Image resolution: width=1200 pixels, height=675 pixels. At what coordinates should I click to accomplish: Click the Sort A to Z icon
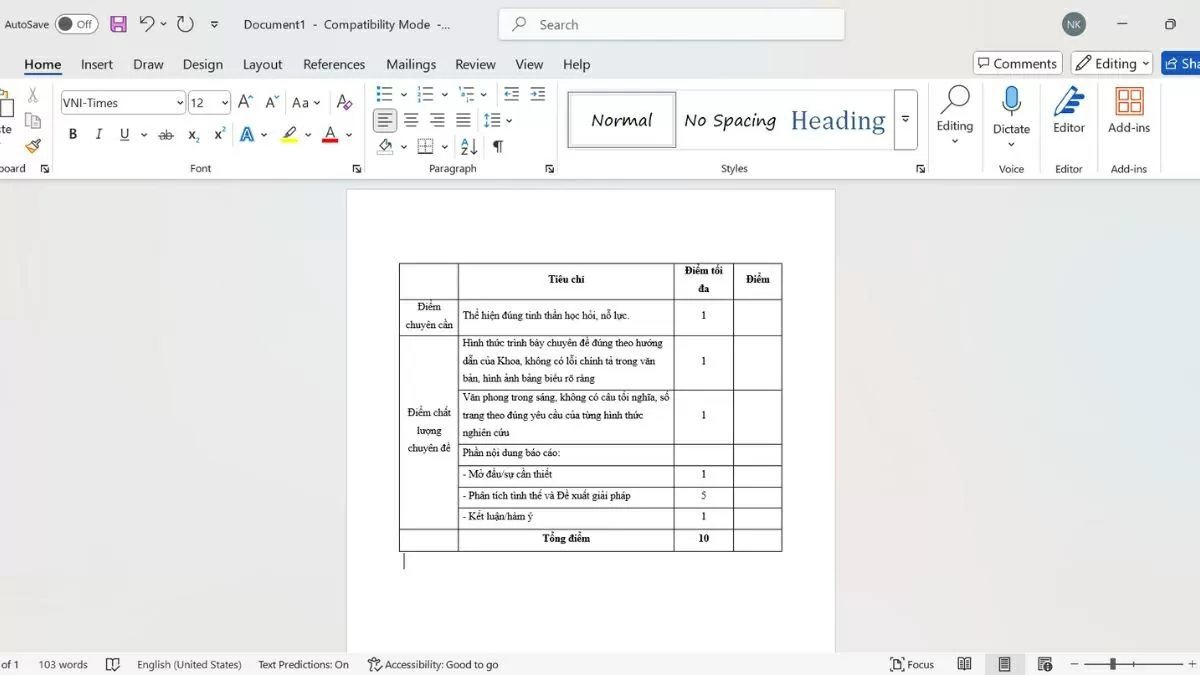click(x=469, y=146)
